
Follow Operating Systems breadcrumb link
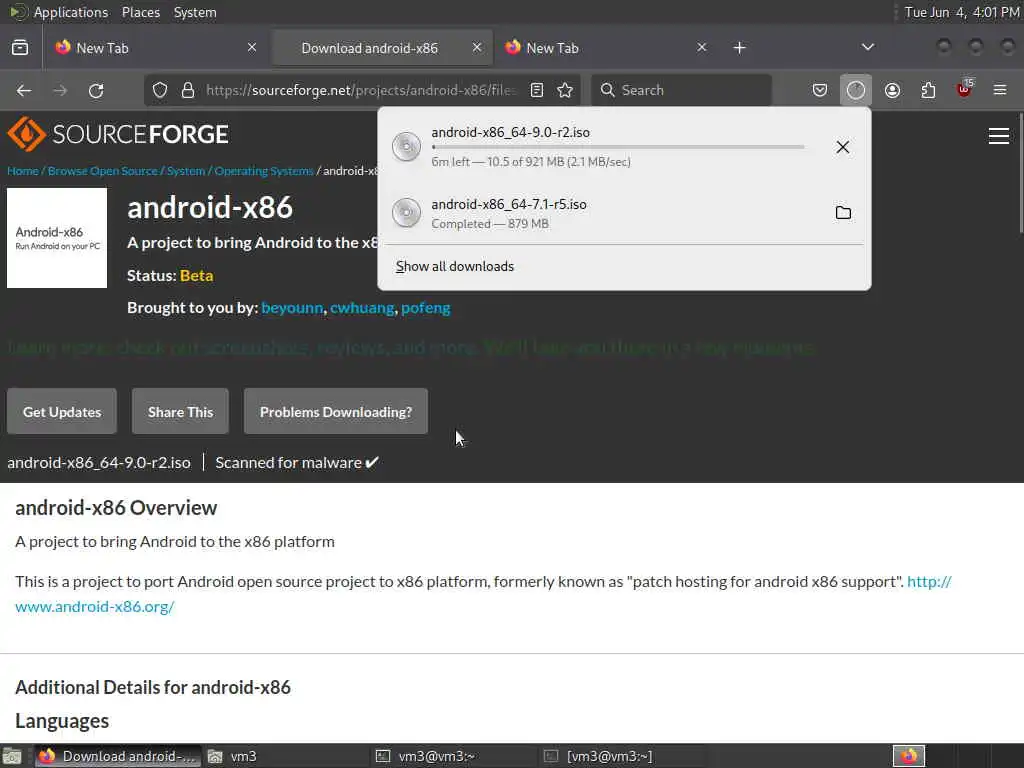coord(264,171)
